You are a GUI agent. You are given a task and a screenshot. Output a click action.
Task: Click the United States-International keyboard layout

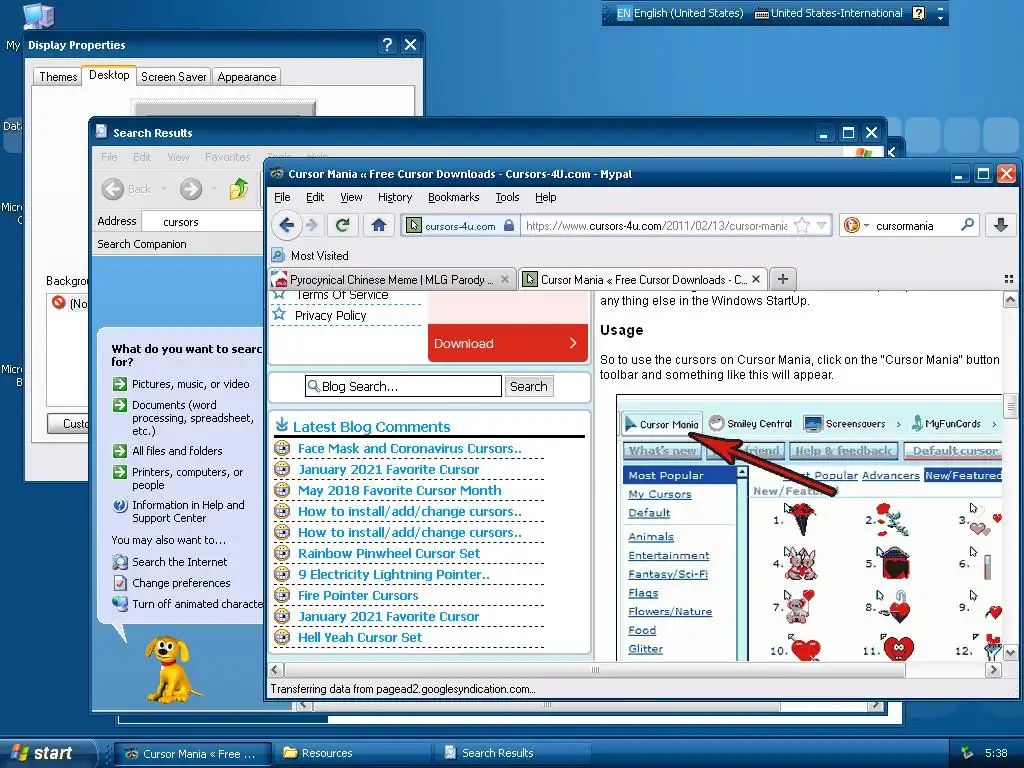(x=829, y=13)
